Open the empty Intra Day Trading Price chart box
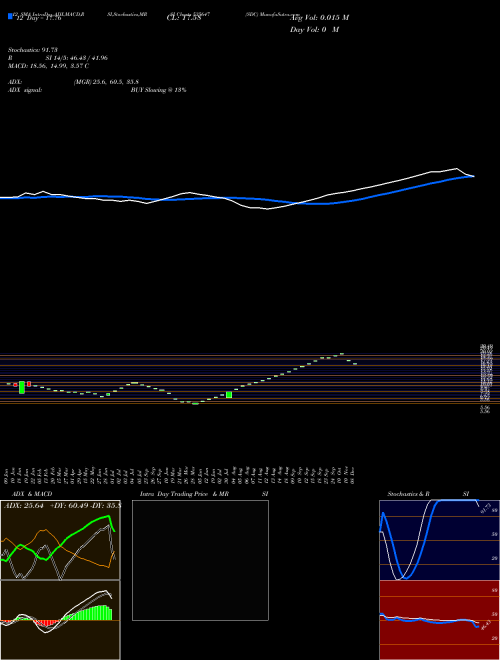 (200, 560)
